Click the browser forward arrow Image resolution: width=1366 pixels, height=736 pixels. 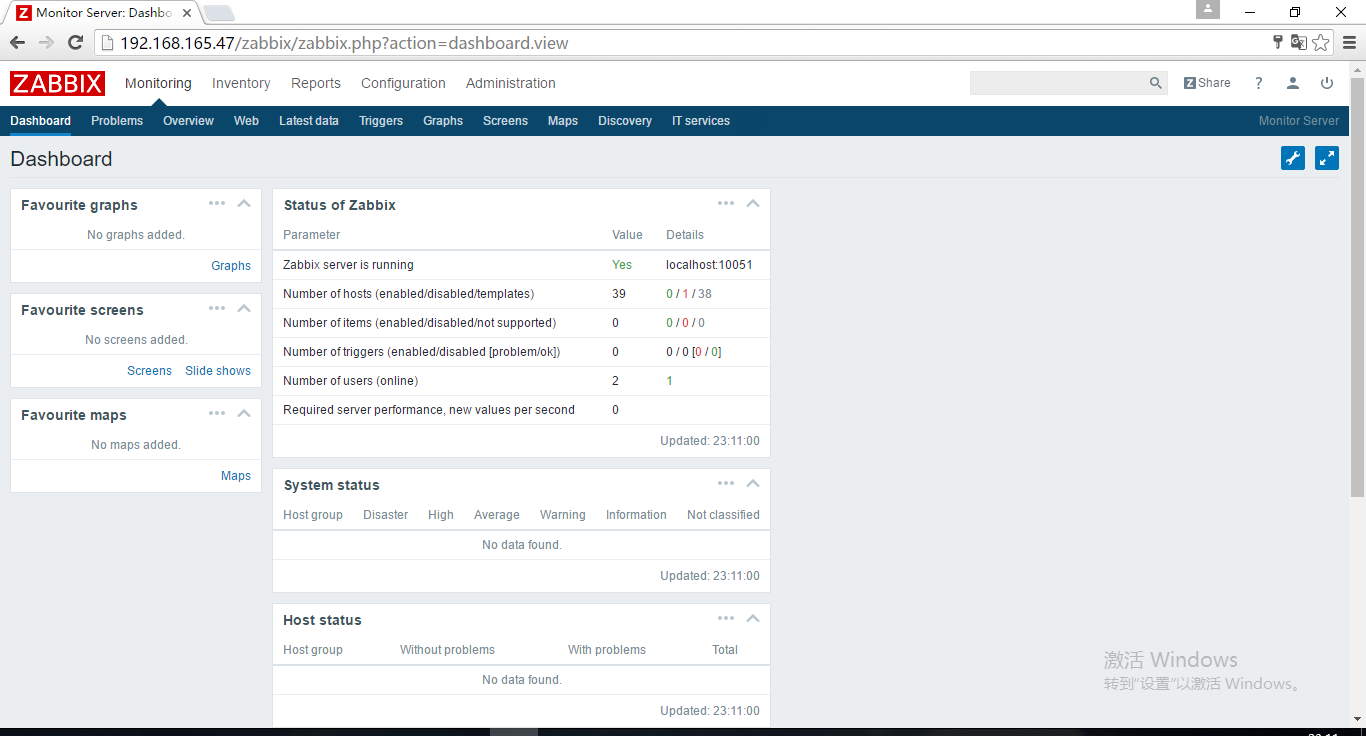[46, 43]
